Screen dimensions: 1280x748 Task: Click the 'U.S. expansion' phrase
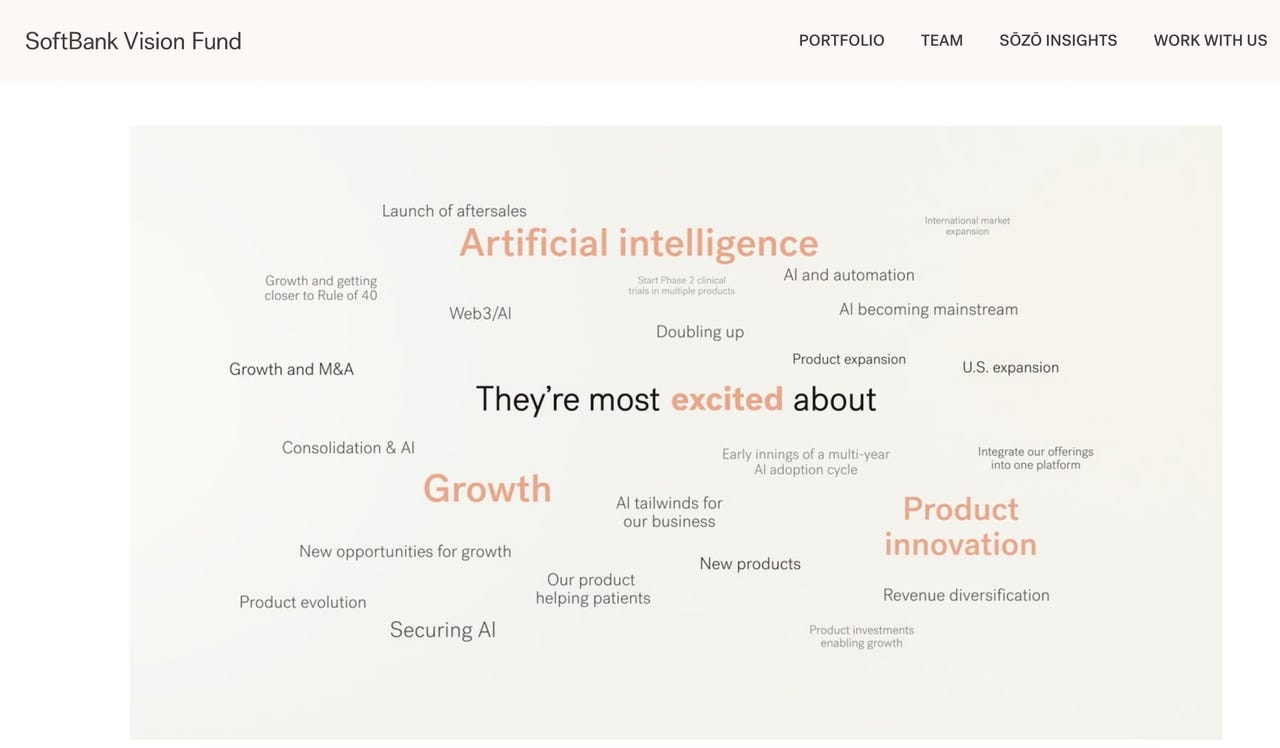click(1010, 367)
